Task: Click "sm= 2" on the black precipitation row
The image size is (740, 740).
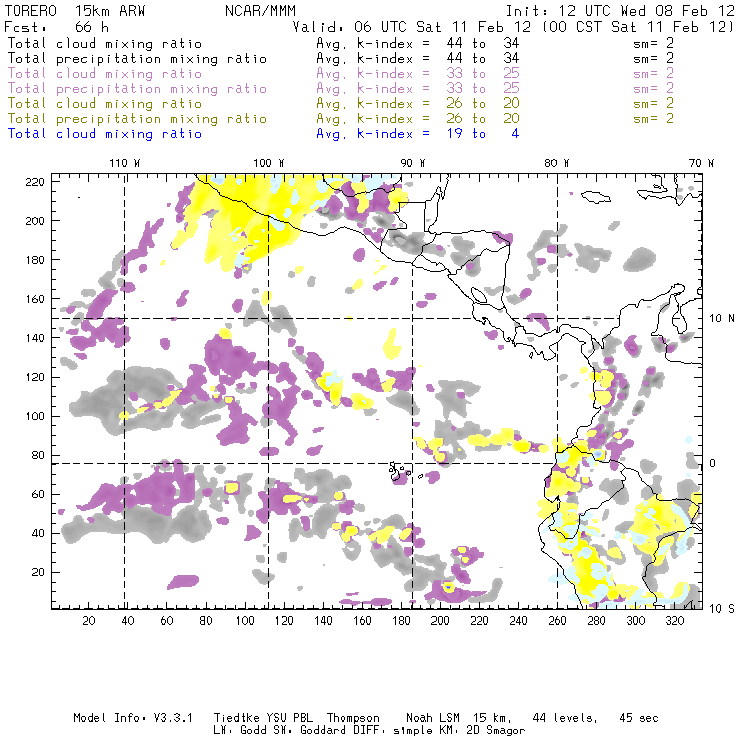Action: [x=653, y=59]
